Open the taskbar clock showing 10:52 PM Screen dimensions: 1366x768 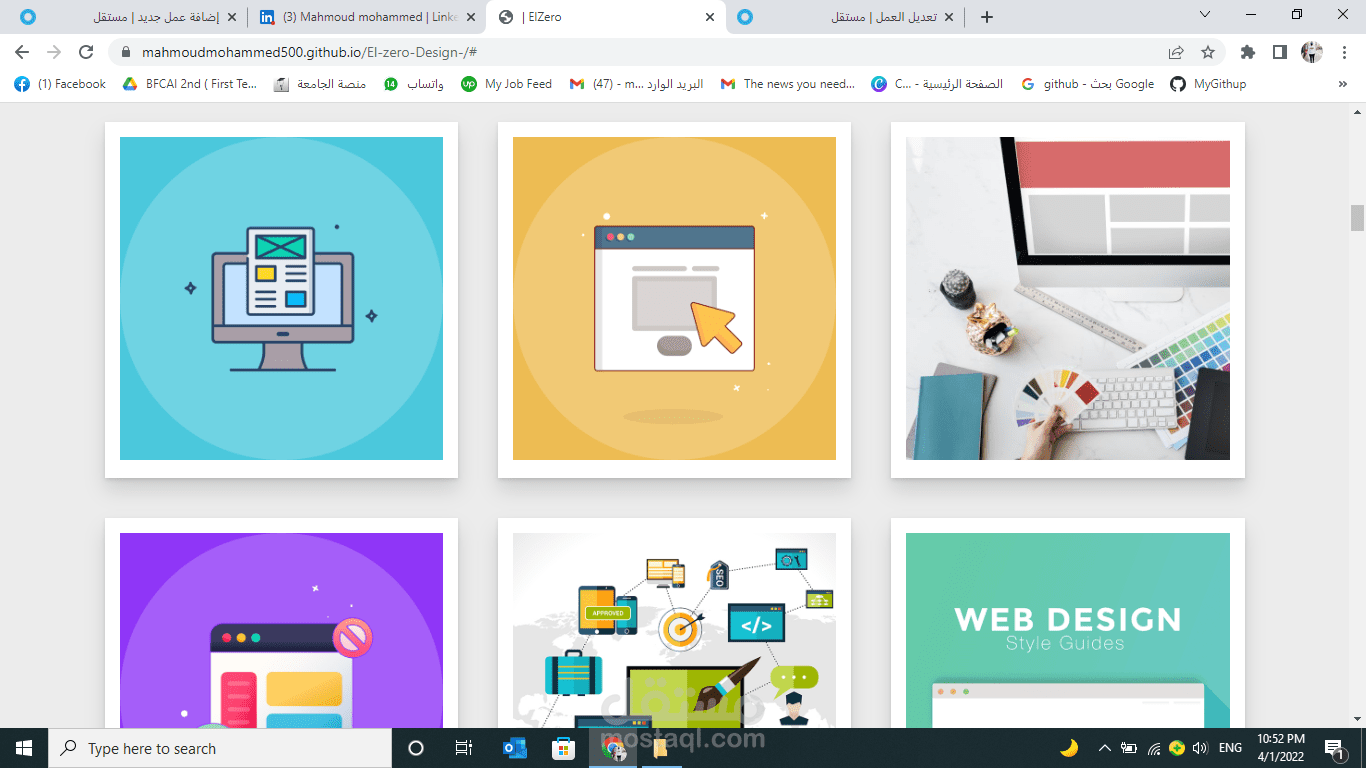click(x=1282, y=748)
